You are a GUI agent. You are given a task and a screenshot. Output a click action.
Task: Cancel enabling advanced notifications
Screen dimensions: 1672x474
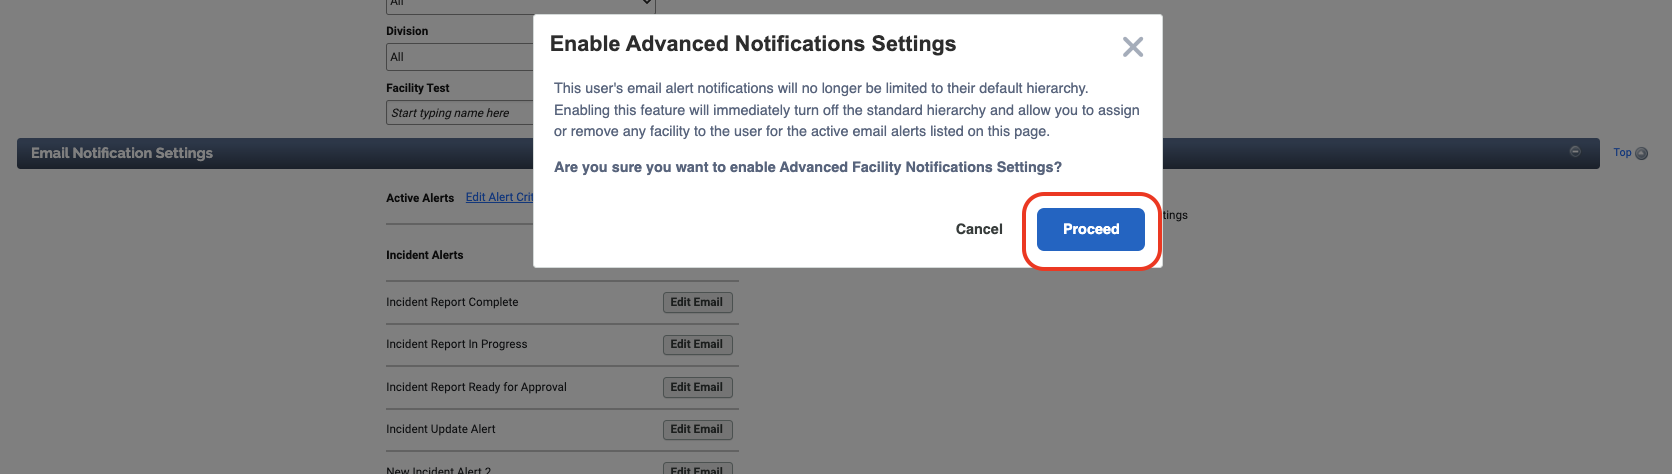(978, 229)
